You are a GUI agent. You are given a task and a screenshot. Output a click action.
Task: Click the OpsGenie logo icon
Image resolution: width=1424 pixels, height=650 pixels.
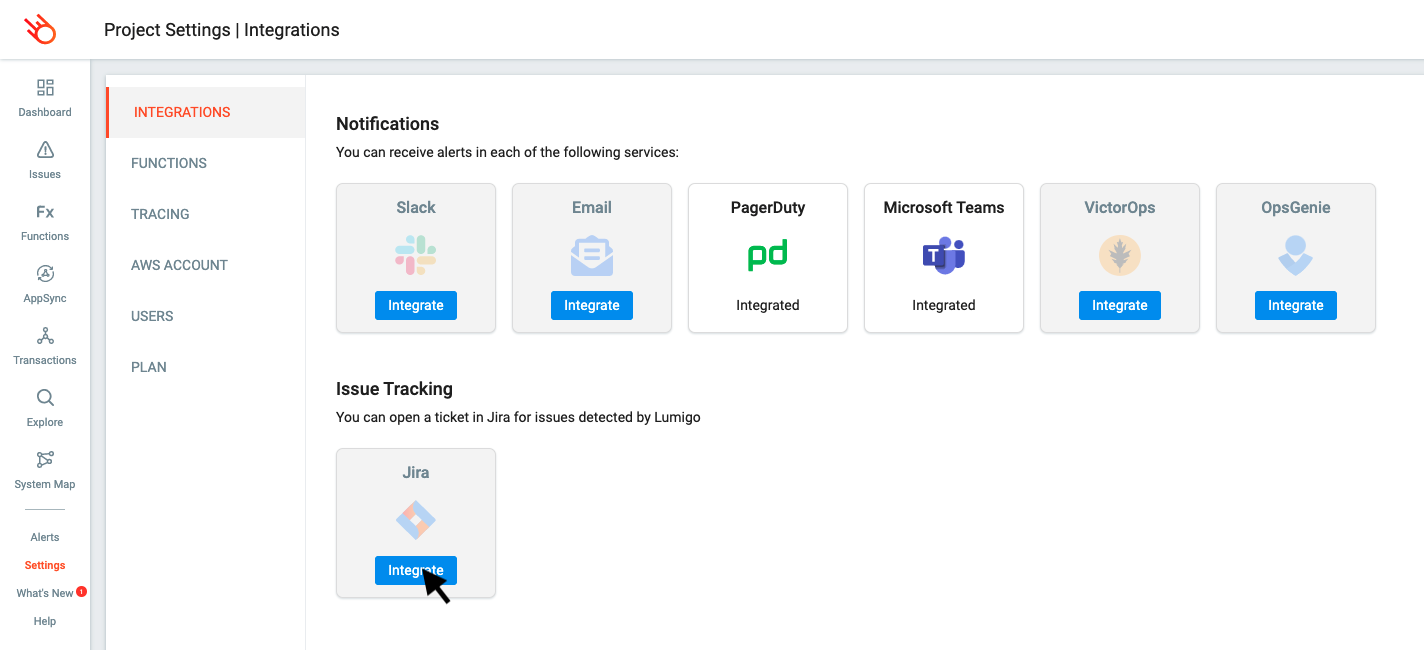point(1296,255)
